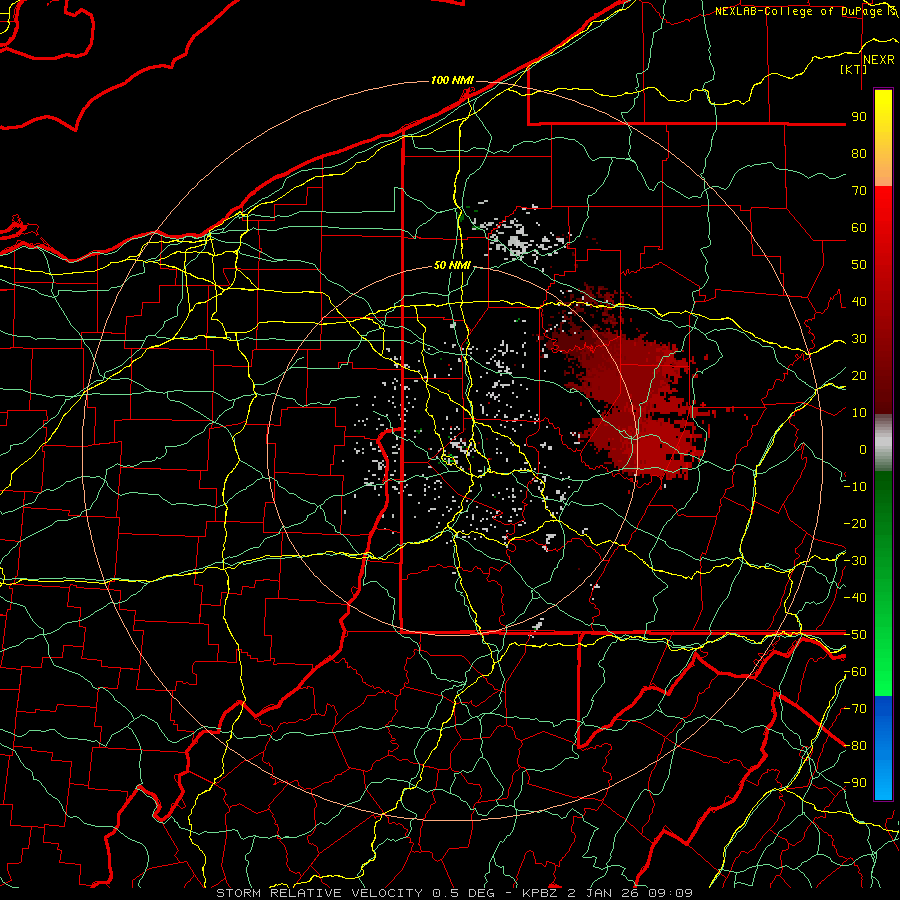Select the positive 70 scale value
900x900 pixels.
pos(859,191)
